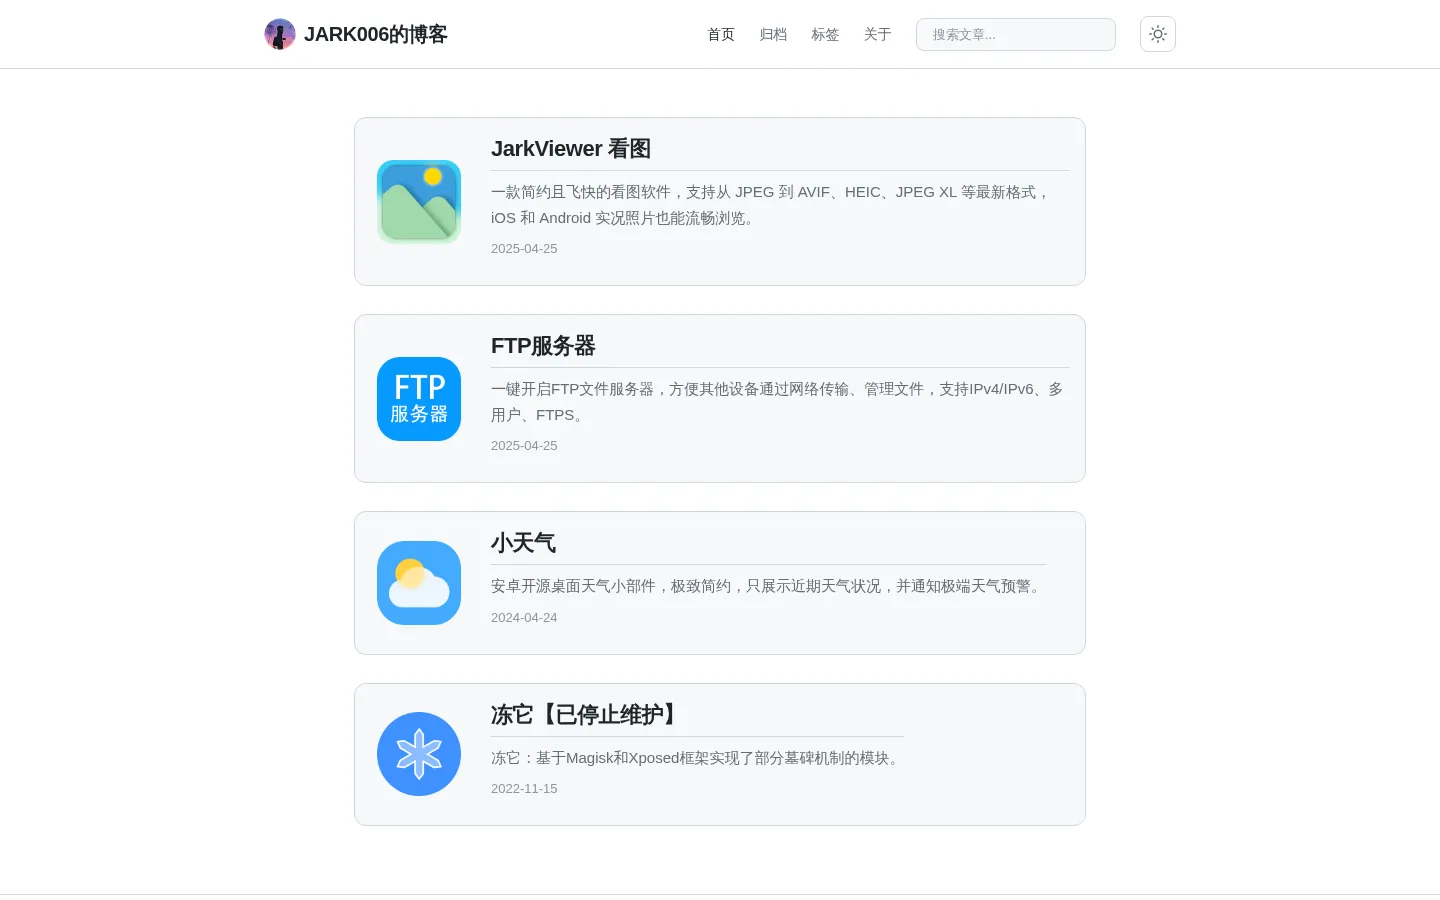
Task: Open the 标签 tags page
Action: tap(825, 34)
